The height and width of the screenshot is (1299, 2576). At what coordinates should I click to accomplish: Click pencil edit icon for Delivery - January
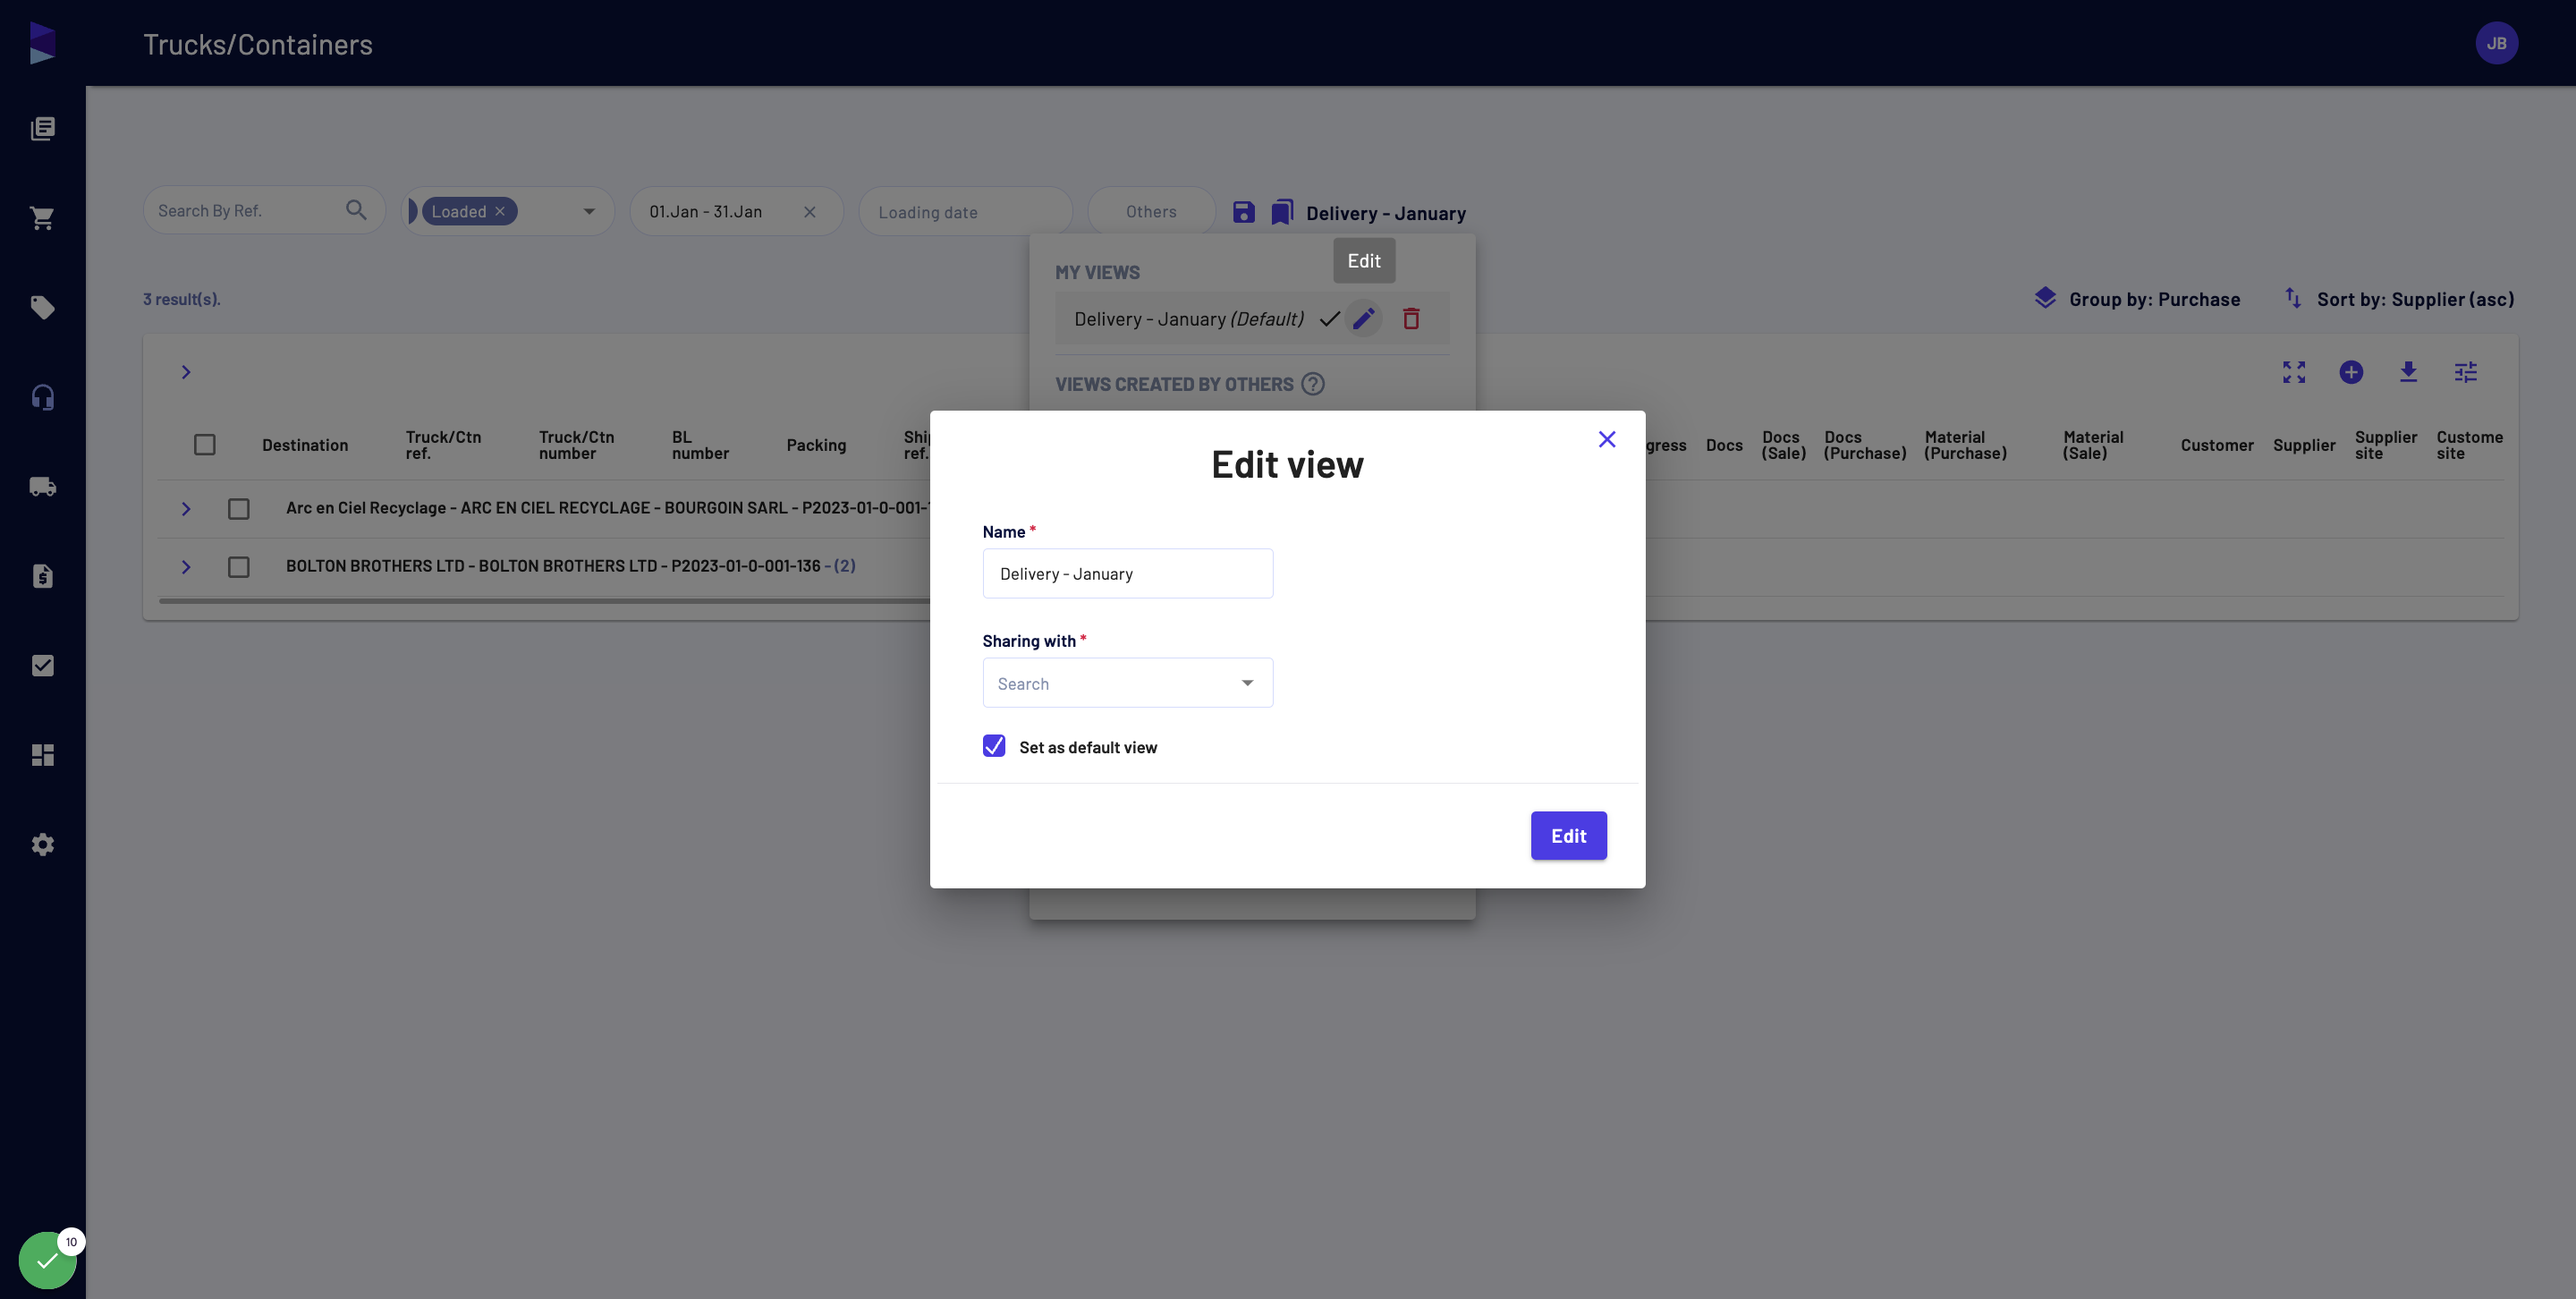tap(1364, 319)
